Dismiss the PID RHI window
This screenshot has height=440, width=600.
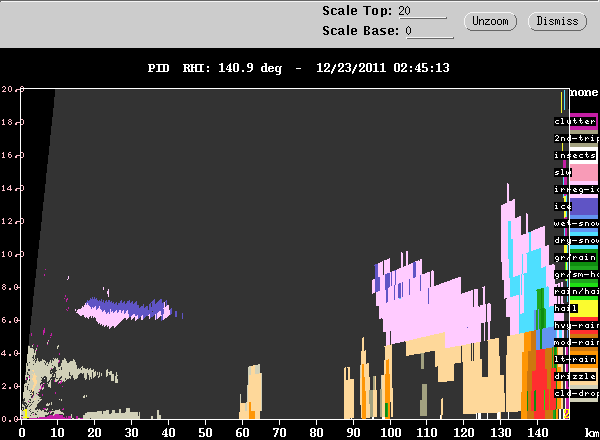[x=557, y=21]
